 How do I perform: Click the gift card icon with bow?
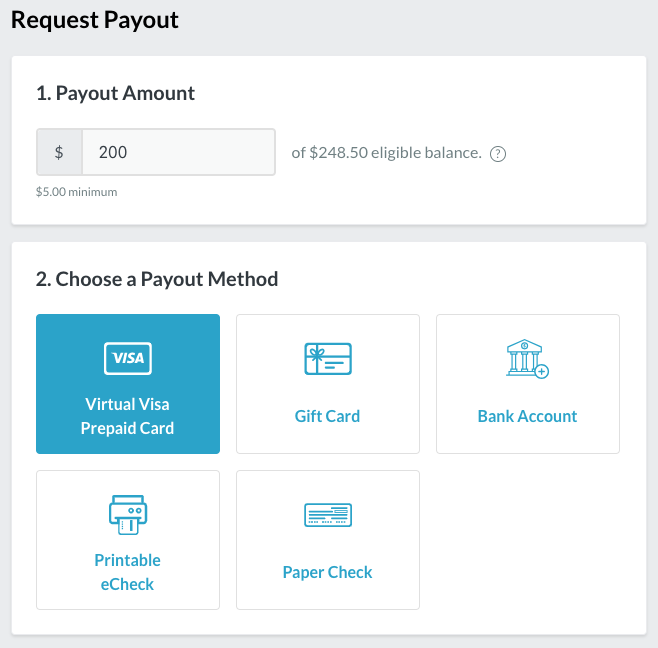328,359
